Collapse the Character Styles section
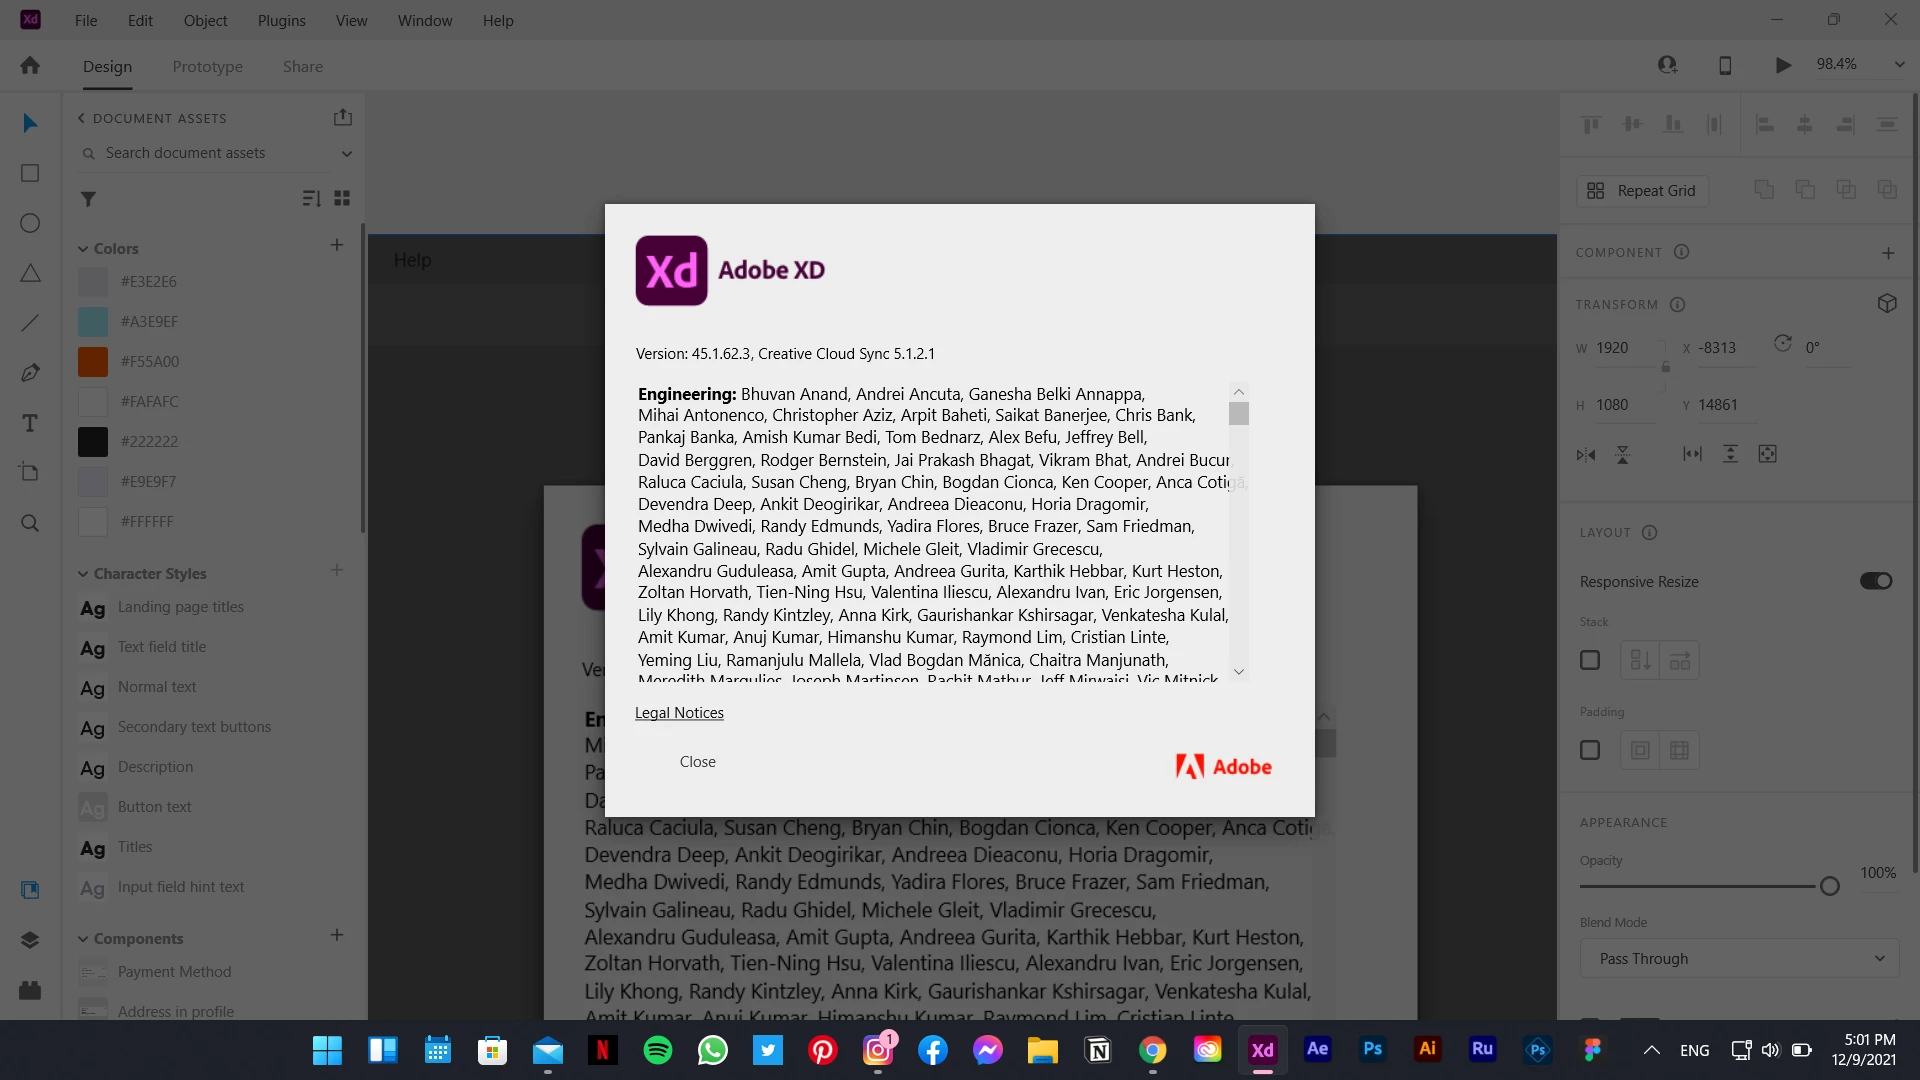 [83, 574]
